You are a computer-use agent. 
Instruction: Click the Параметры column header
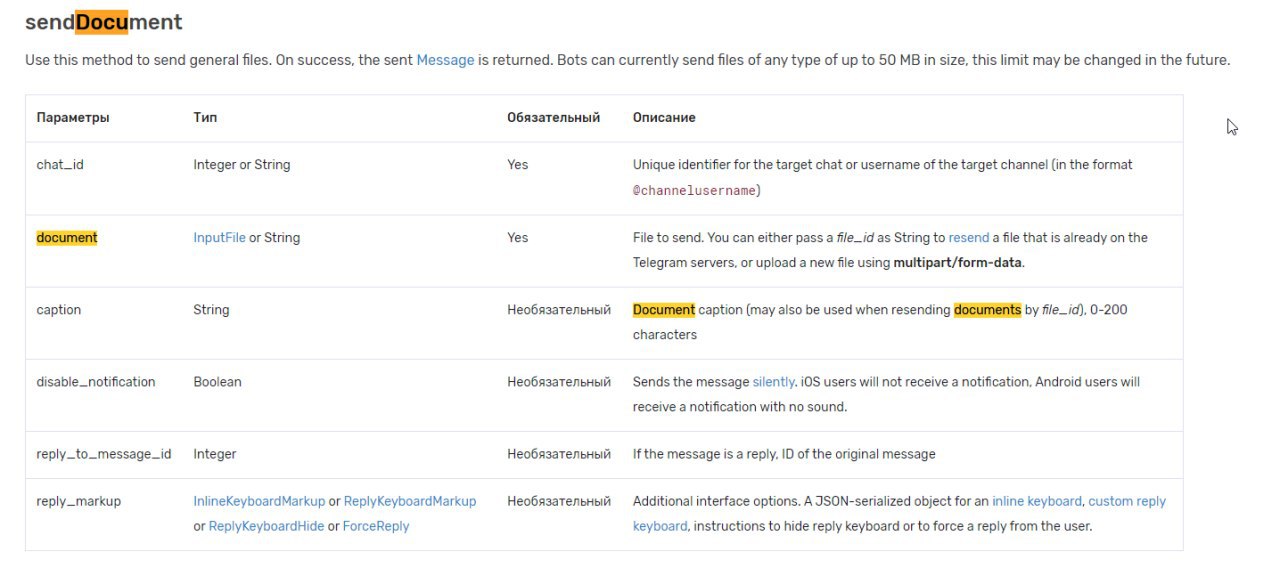click(73, 118)
